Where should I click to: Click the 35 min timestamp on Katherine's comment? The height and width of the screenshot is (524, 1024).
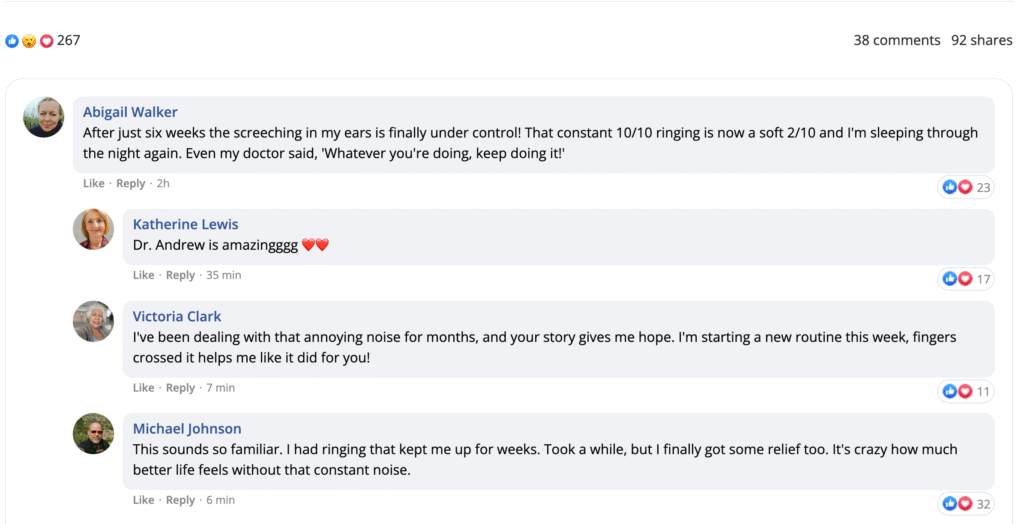223,275
